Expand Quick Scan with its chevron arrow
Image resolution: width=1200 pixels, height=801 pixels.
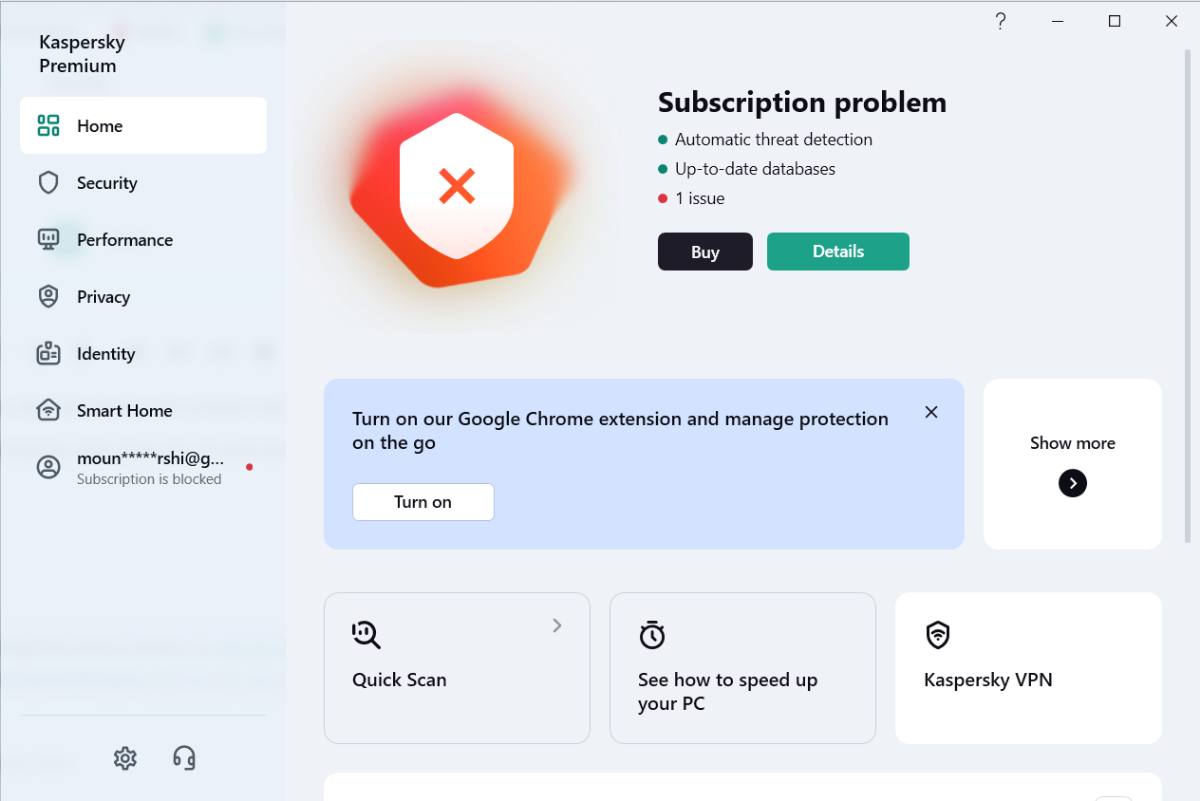[557, 626]
